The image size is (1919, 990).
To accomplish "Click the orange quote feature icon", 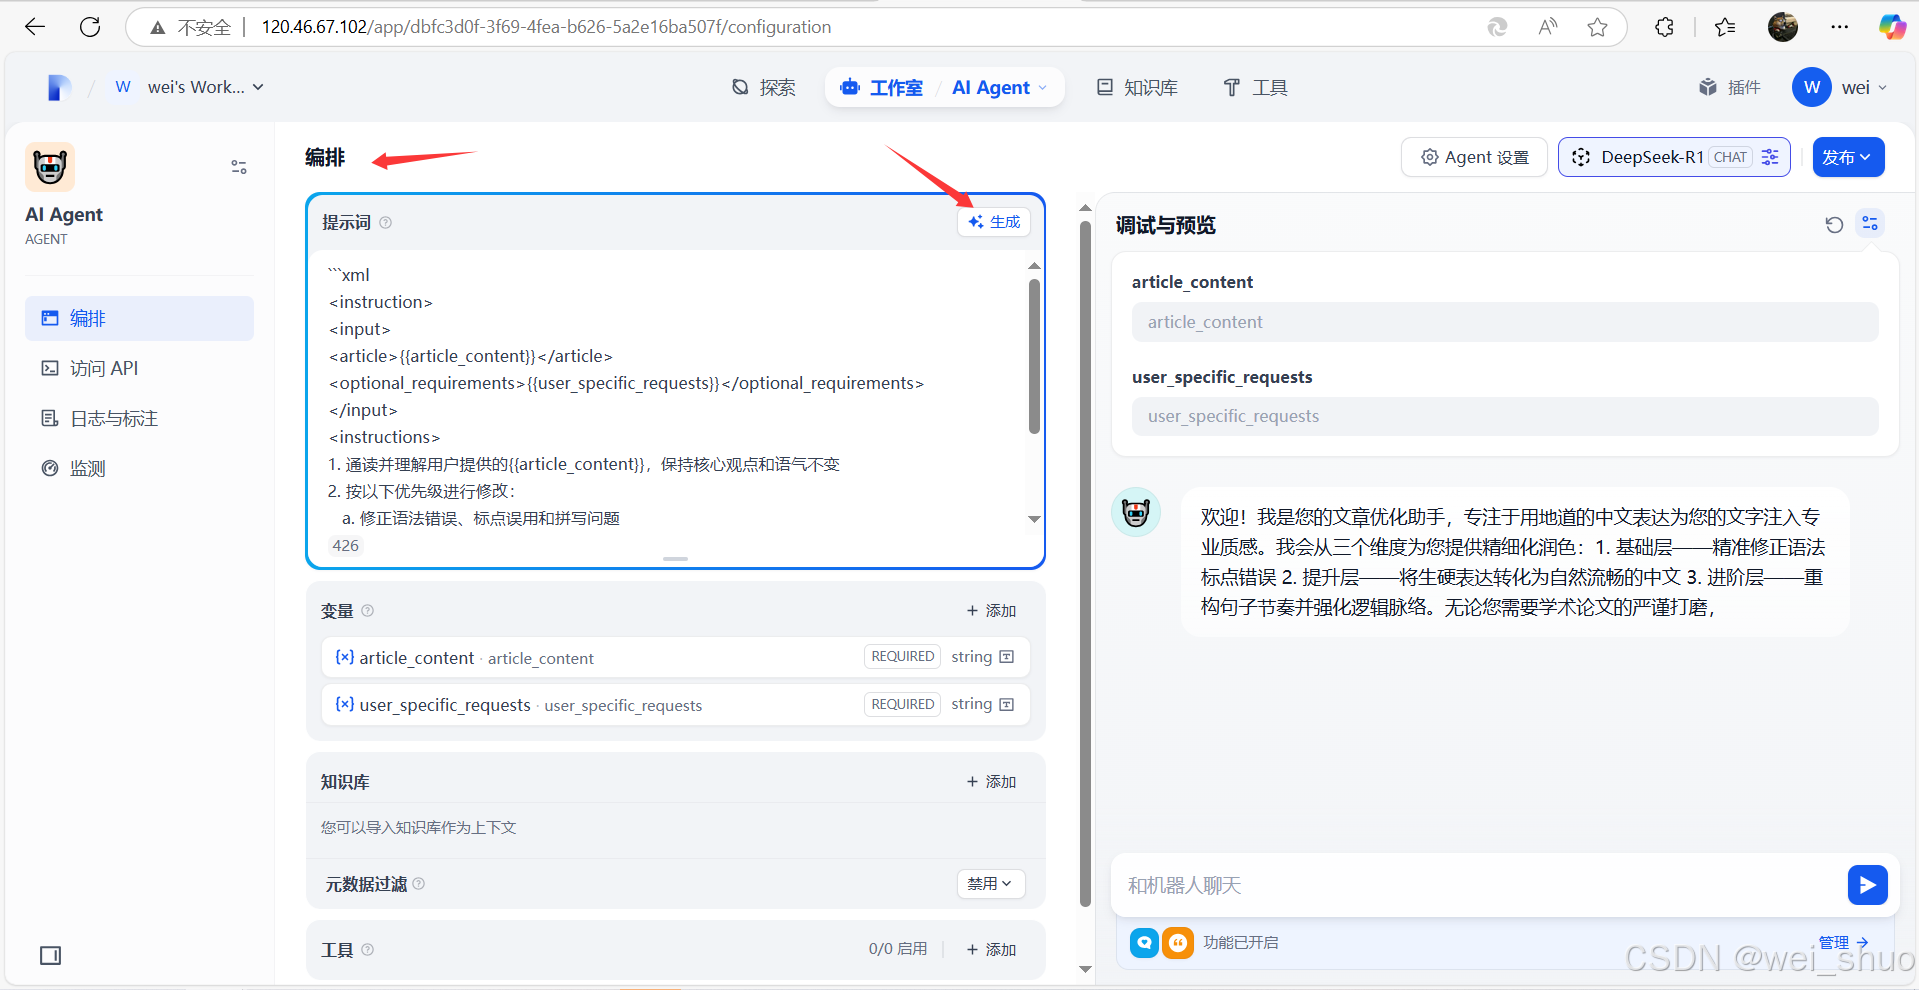I will click(x=1178, y=943).
